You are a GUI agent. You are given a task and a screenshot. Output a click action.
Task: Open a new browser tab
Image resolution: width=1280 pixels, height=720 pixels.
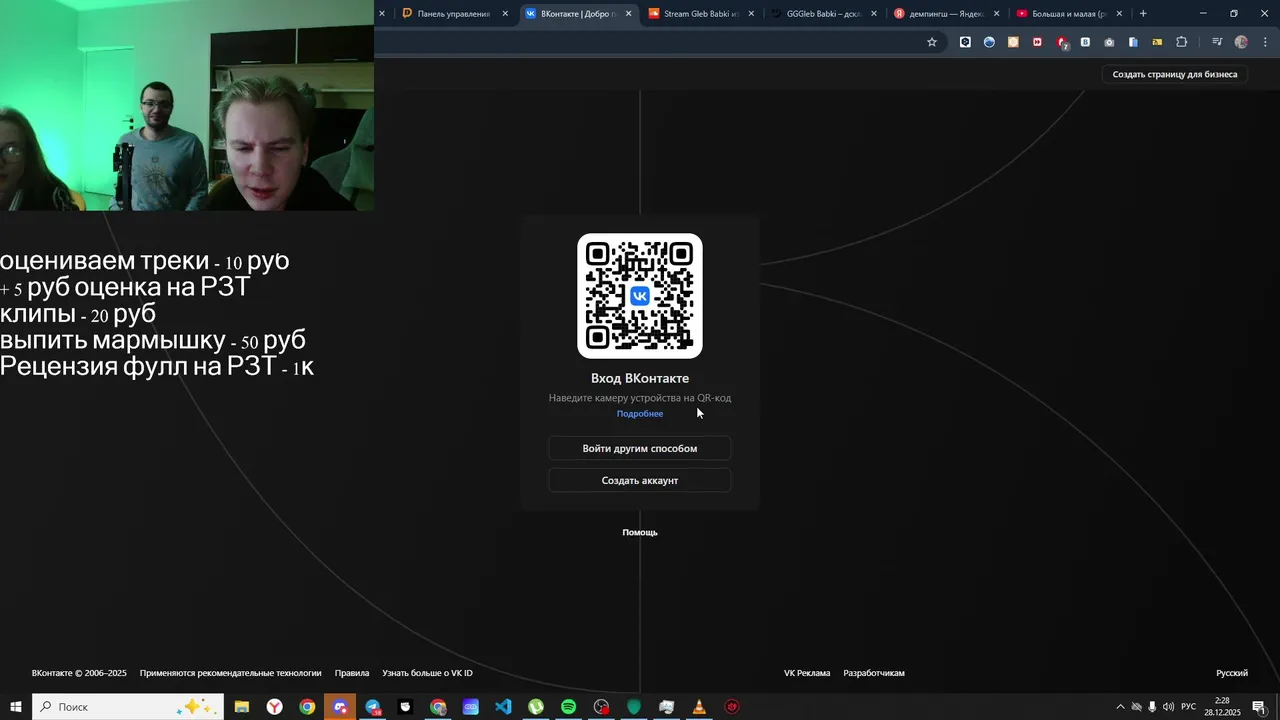pos(1143,14)
